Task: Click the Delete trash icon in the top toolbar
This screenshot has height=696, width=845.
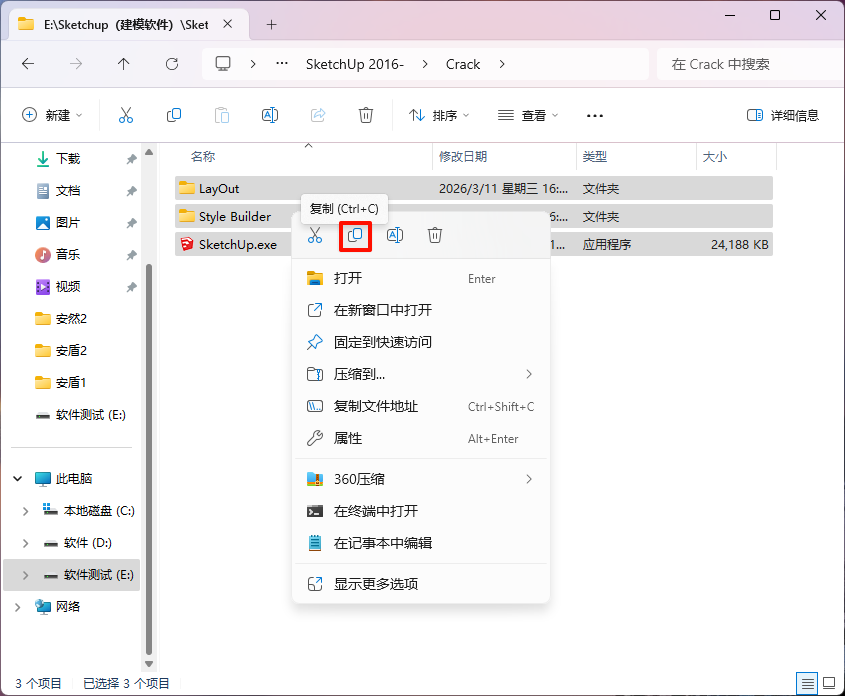Action: tap(366, 115)
